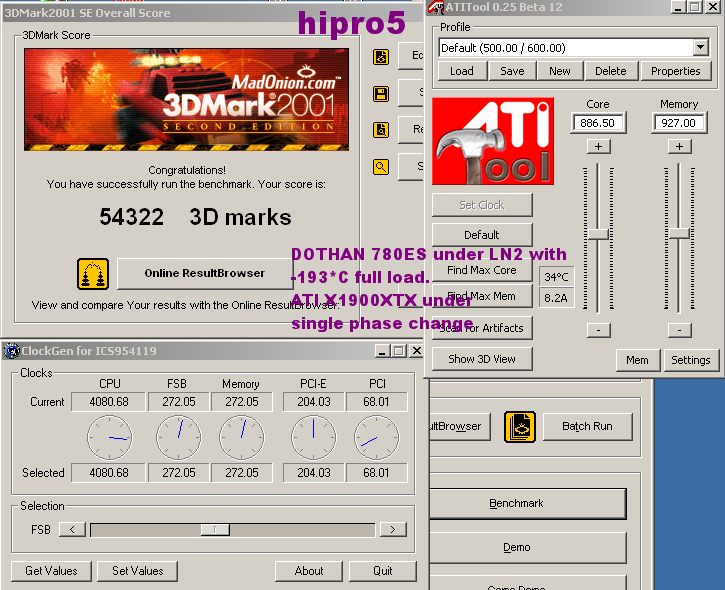725x590 pixels.
Task: Click Show 3D View button
Action: tap(482, 359)
